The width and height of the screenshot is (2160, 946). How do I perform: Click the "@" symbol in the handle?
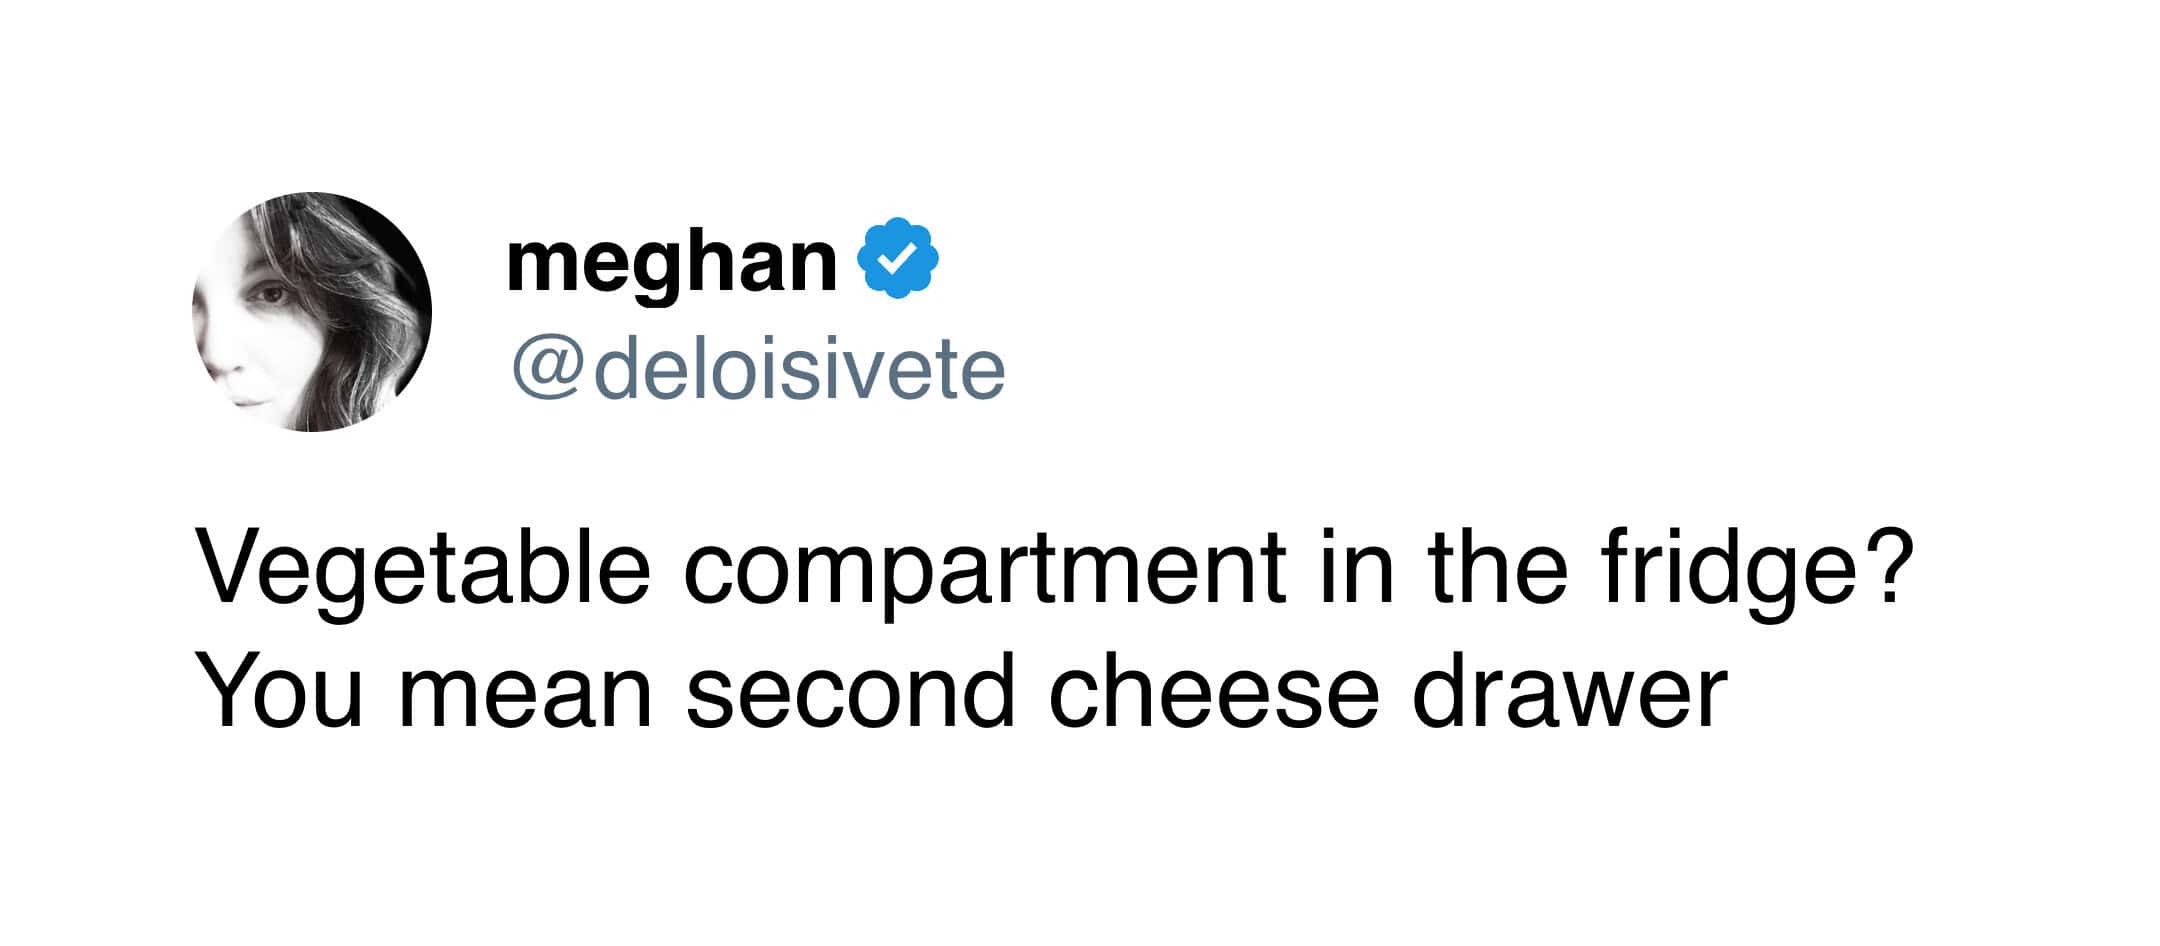(547, 370)
